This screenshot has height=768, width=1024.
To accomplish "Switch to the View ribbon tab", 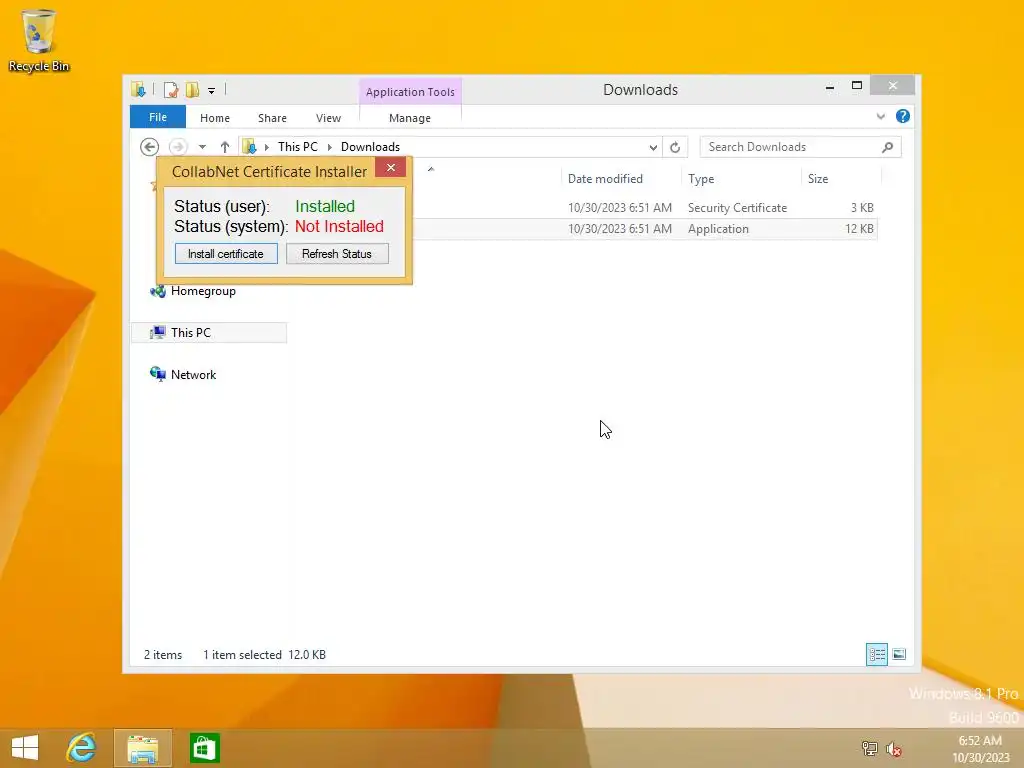I will coord(328,118).
